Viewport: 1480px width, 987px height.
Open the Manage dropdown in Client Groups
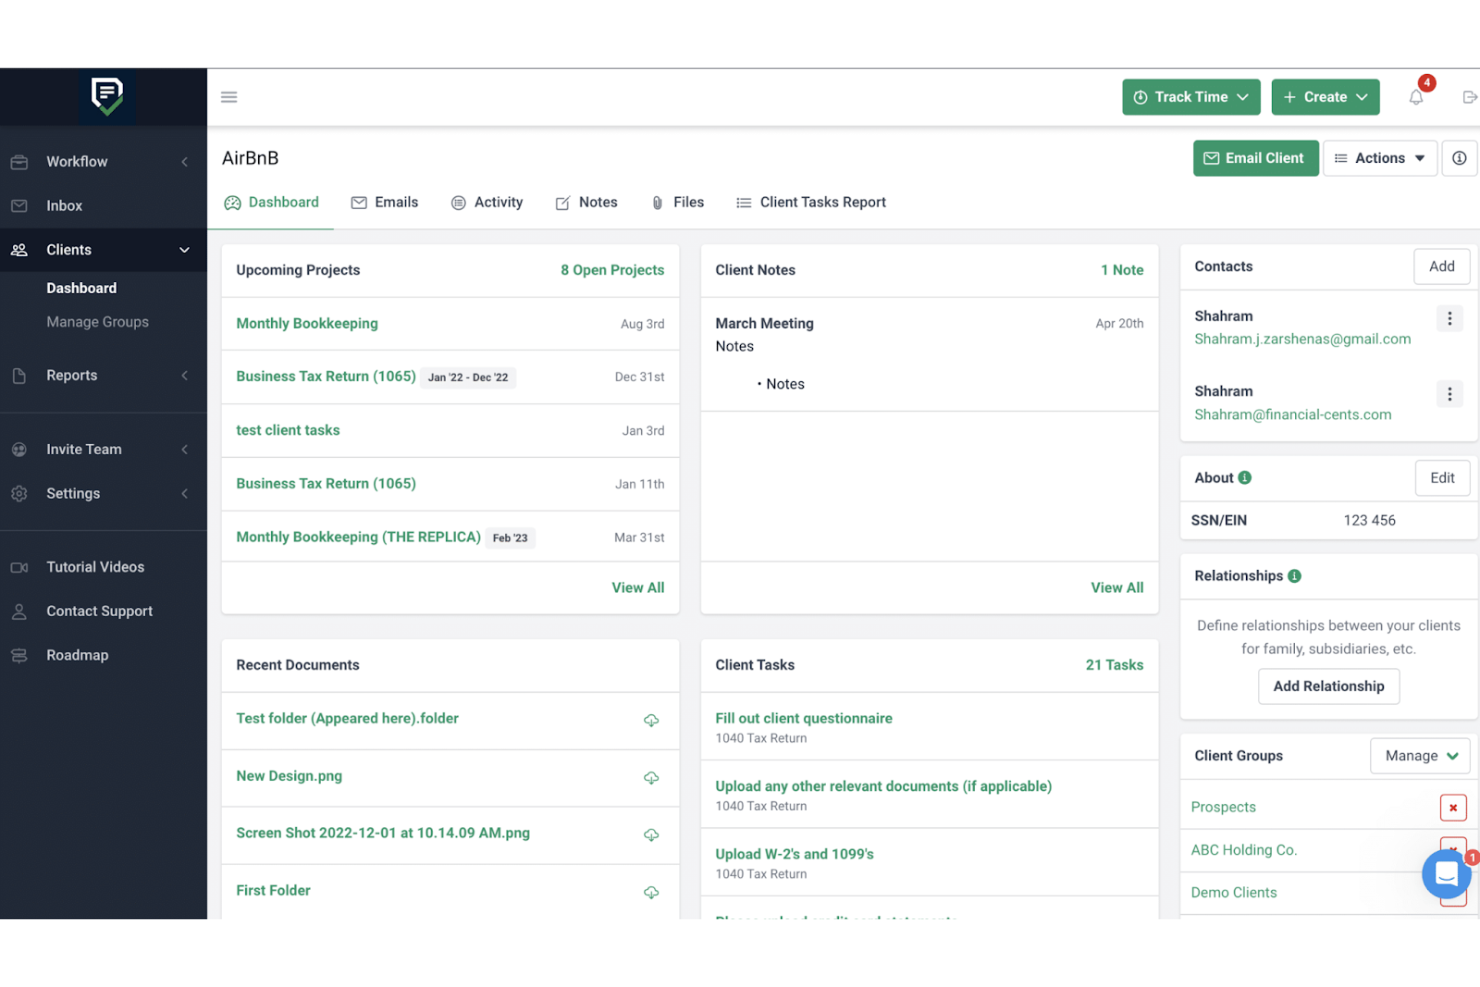[1419, 755]
